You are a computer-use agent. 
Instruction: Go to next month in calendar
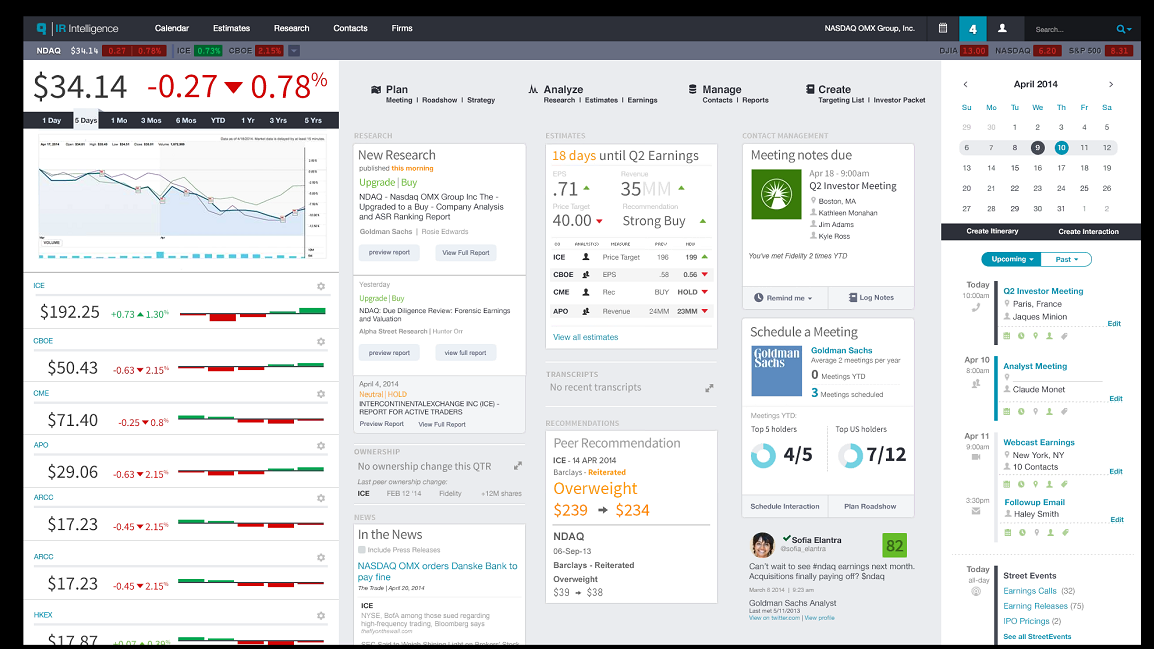click(x=1111, y=85)
